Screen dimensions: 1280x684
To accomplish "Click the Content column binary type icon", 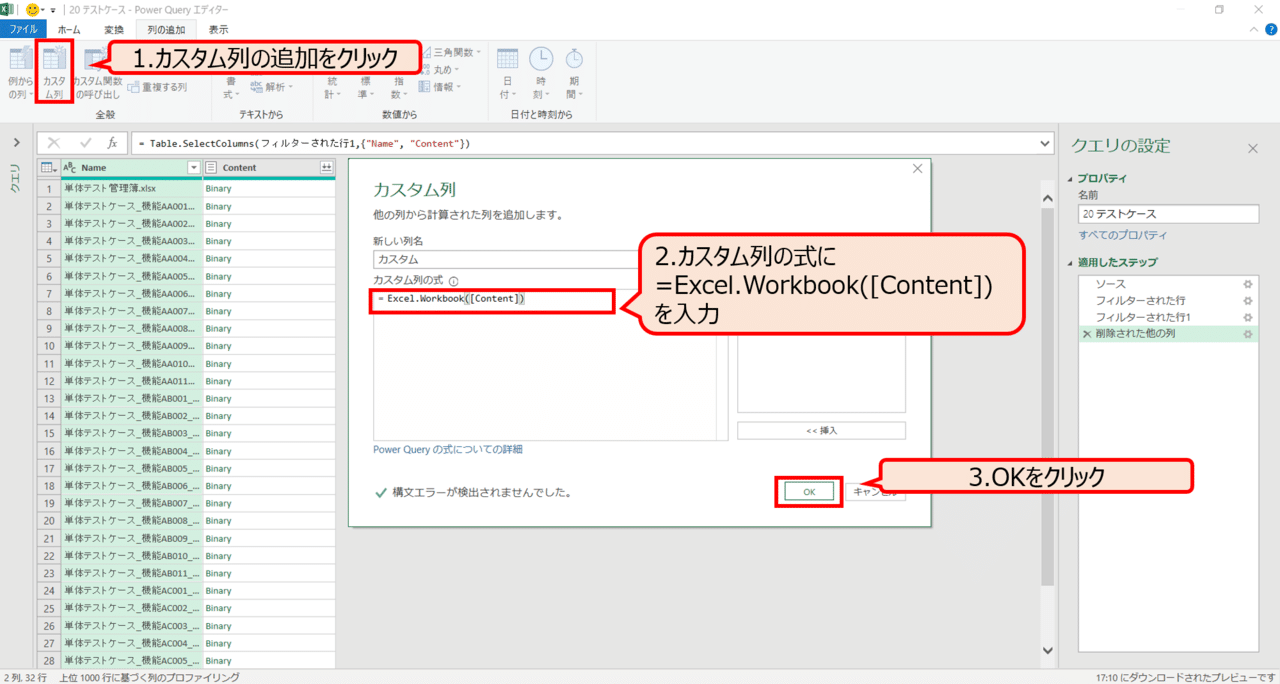I will click(x=211, y=168).
